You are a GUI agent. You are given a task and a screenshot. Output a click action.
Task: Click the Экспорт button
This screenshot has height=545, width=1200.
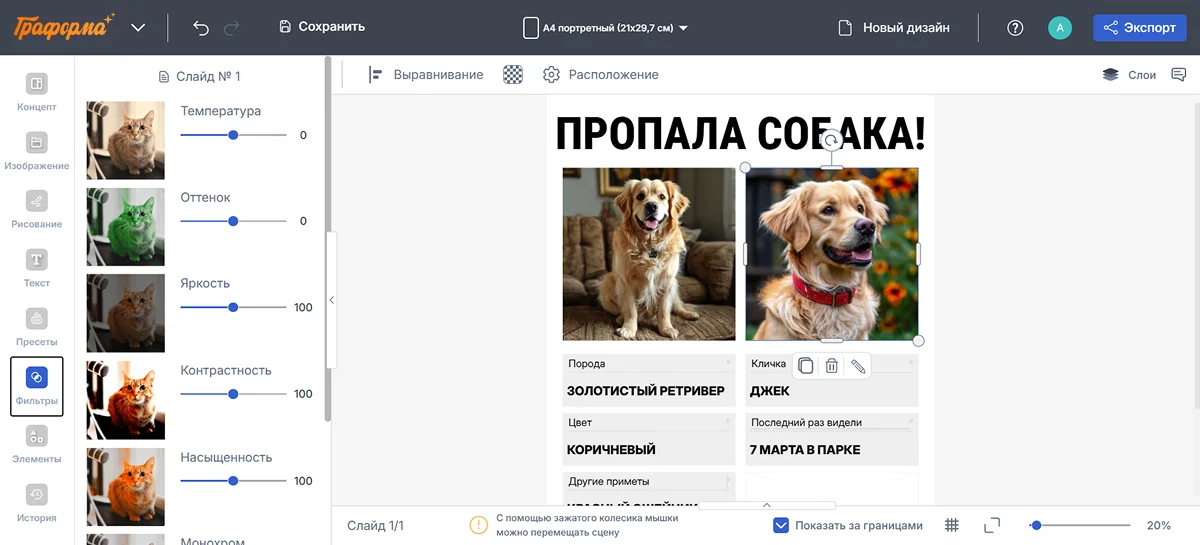click(1139, 28)
